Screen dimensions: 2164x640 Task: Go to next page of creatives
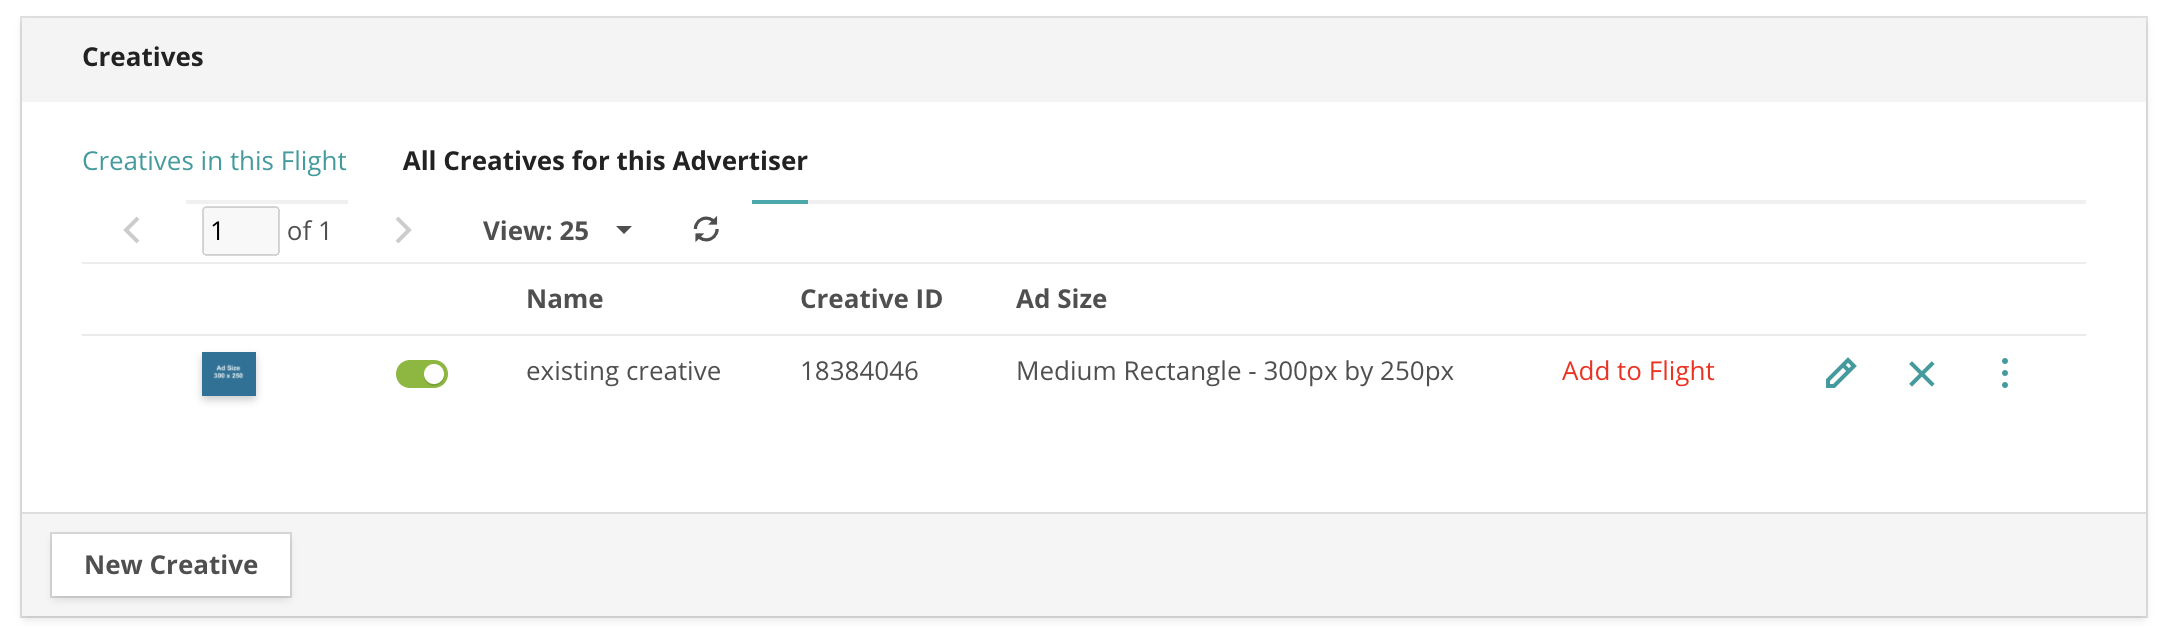tap(403, 231)
